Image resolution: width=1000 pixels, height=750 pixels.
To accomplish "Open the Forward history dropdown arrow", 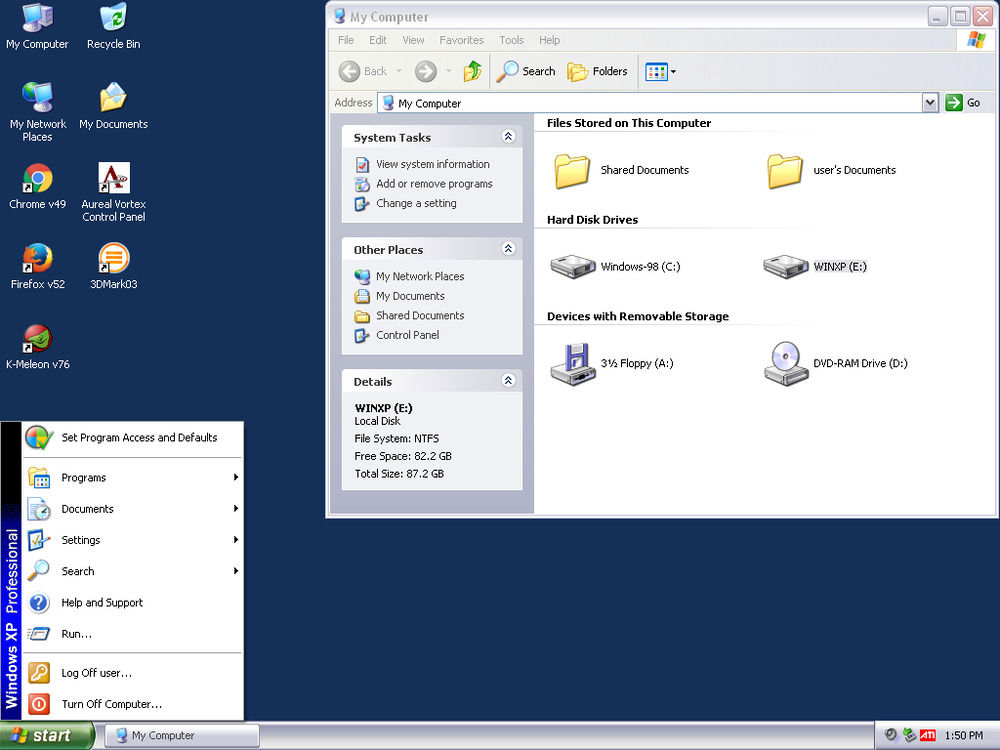I will pos(448,71).
